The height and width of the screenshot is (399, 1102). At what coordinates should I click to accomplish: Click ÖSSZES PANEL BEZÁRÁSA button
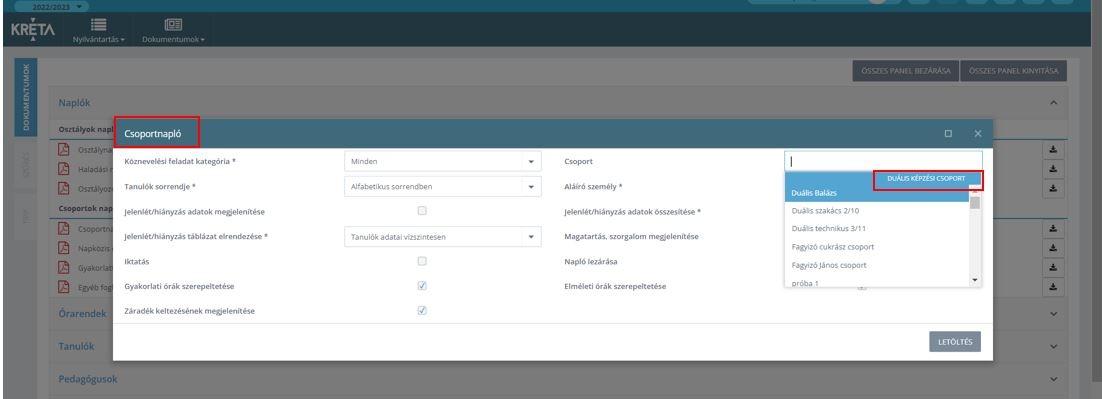pyautogui.click(x=905, y=71)
